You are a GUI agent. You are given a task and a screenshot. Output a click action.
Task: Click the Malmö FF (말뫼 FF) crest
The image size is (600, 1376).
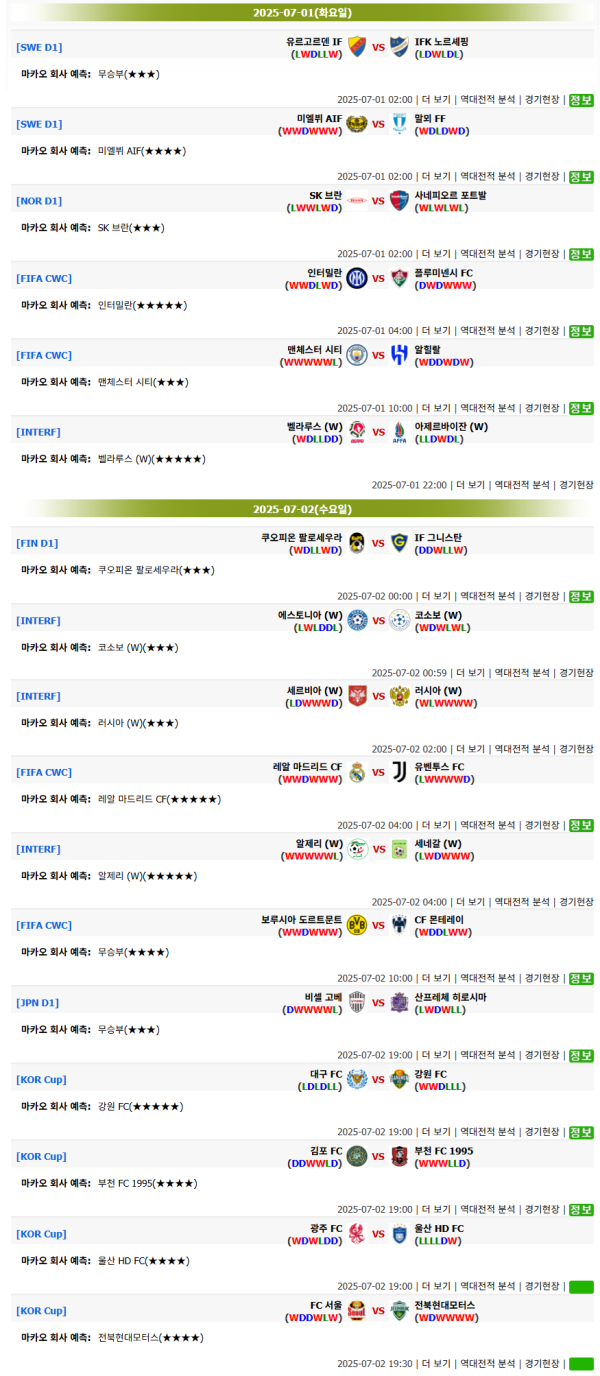399,124
